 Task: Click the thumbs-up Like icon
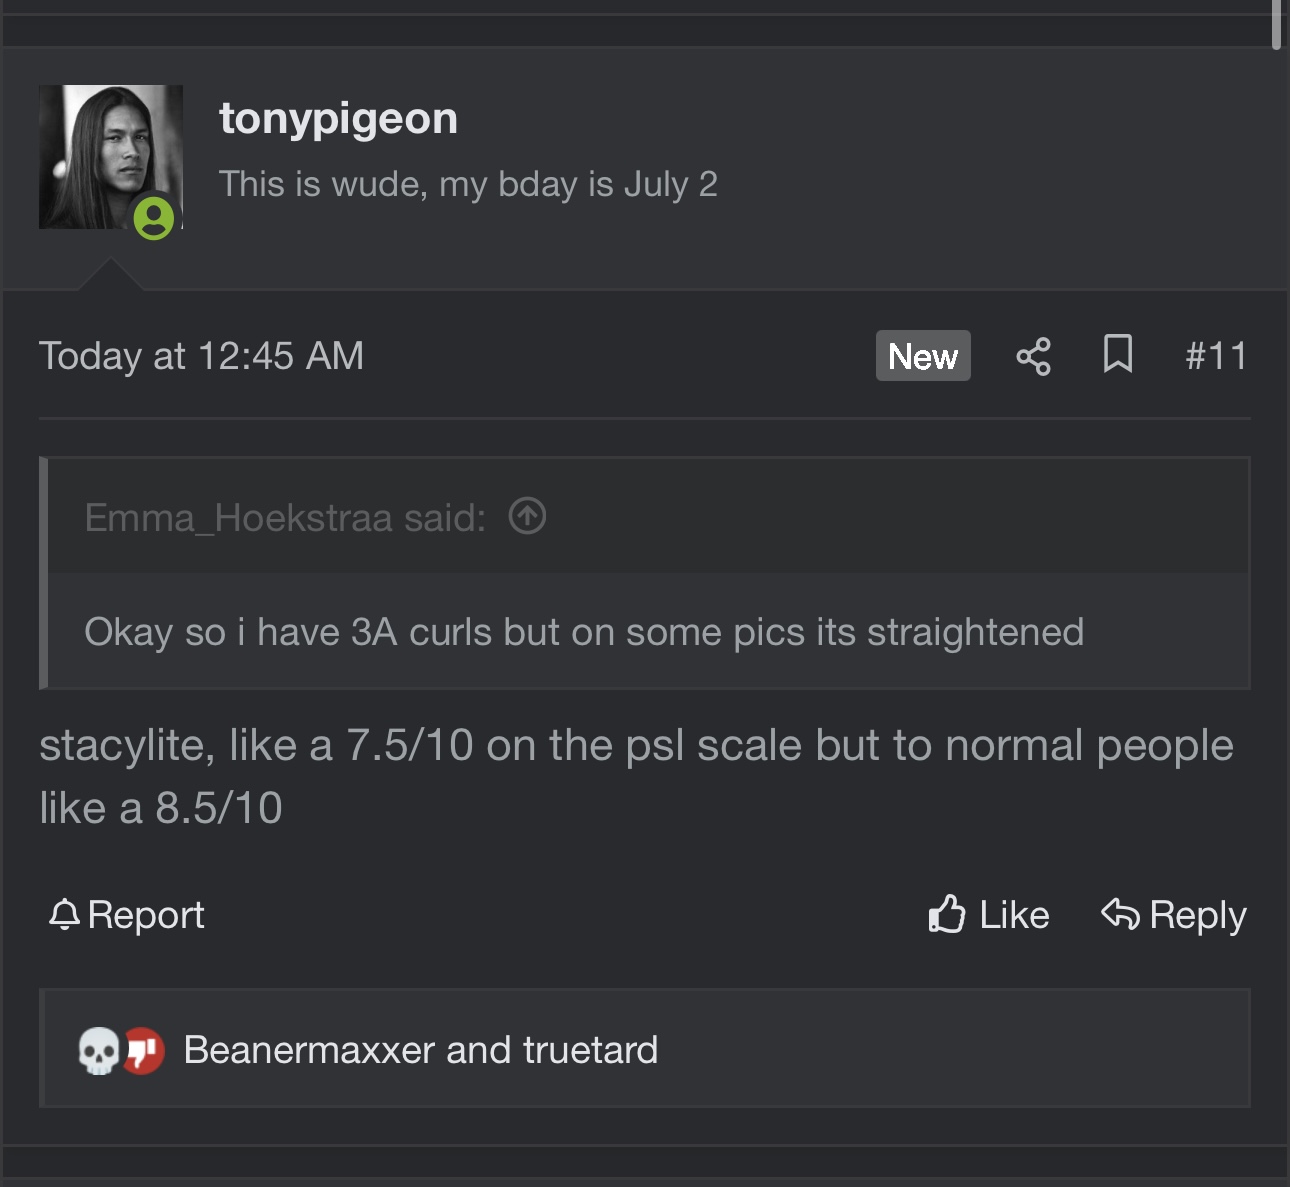pos(947,914)
